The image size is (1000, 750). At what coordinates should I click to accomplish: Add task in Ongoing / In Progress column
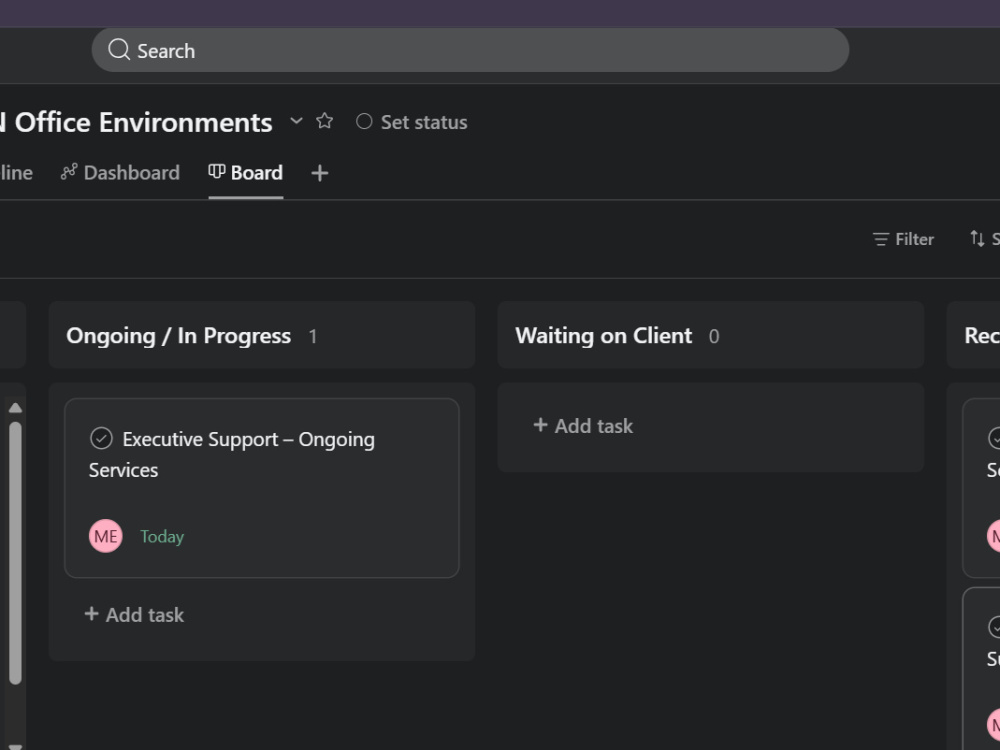pyautogui.click(x=134, y=614)
